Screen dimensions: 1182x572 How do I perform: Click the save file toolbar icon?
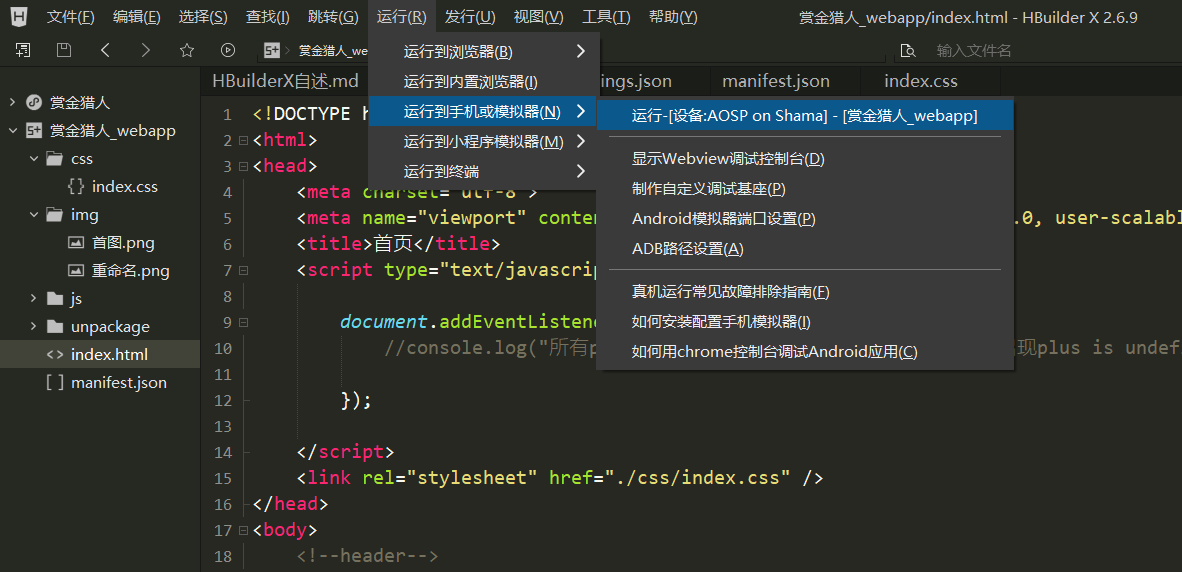click(64, 50)
